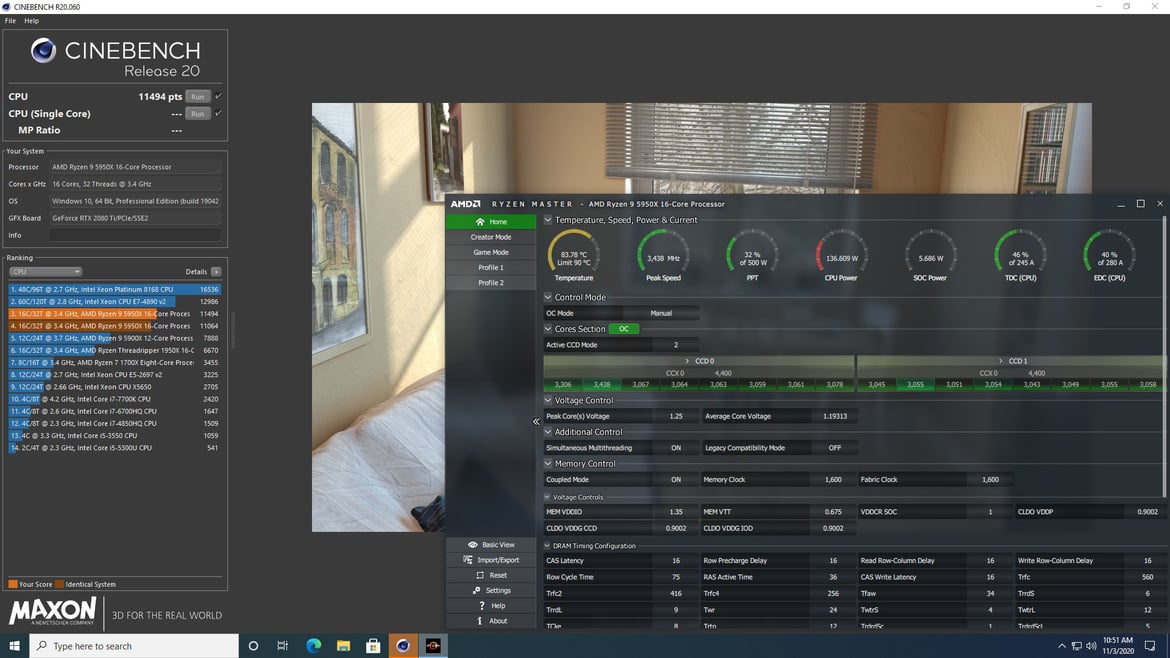This screenshot has height=658, width=1170.
Task: Open the File menu in Cinebench
Action: coord(10,21)
